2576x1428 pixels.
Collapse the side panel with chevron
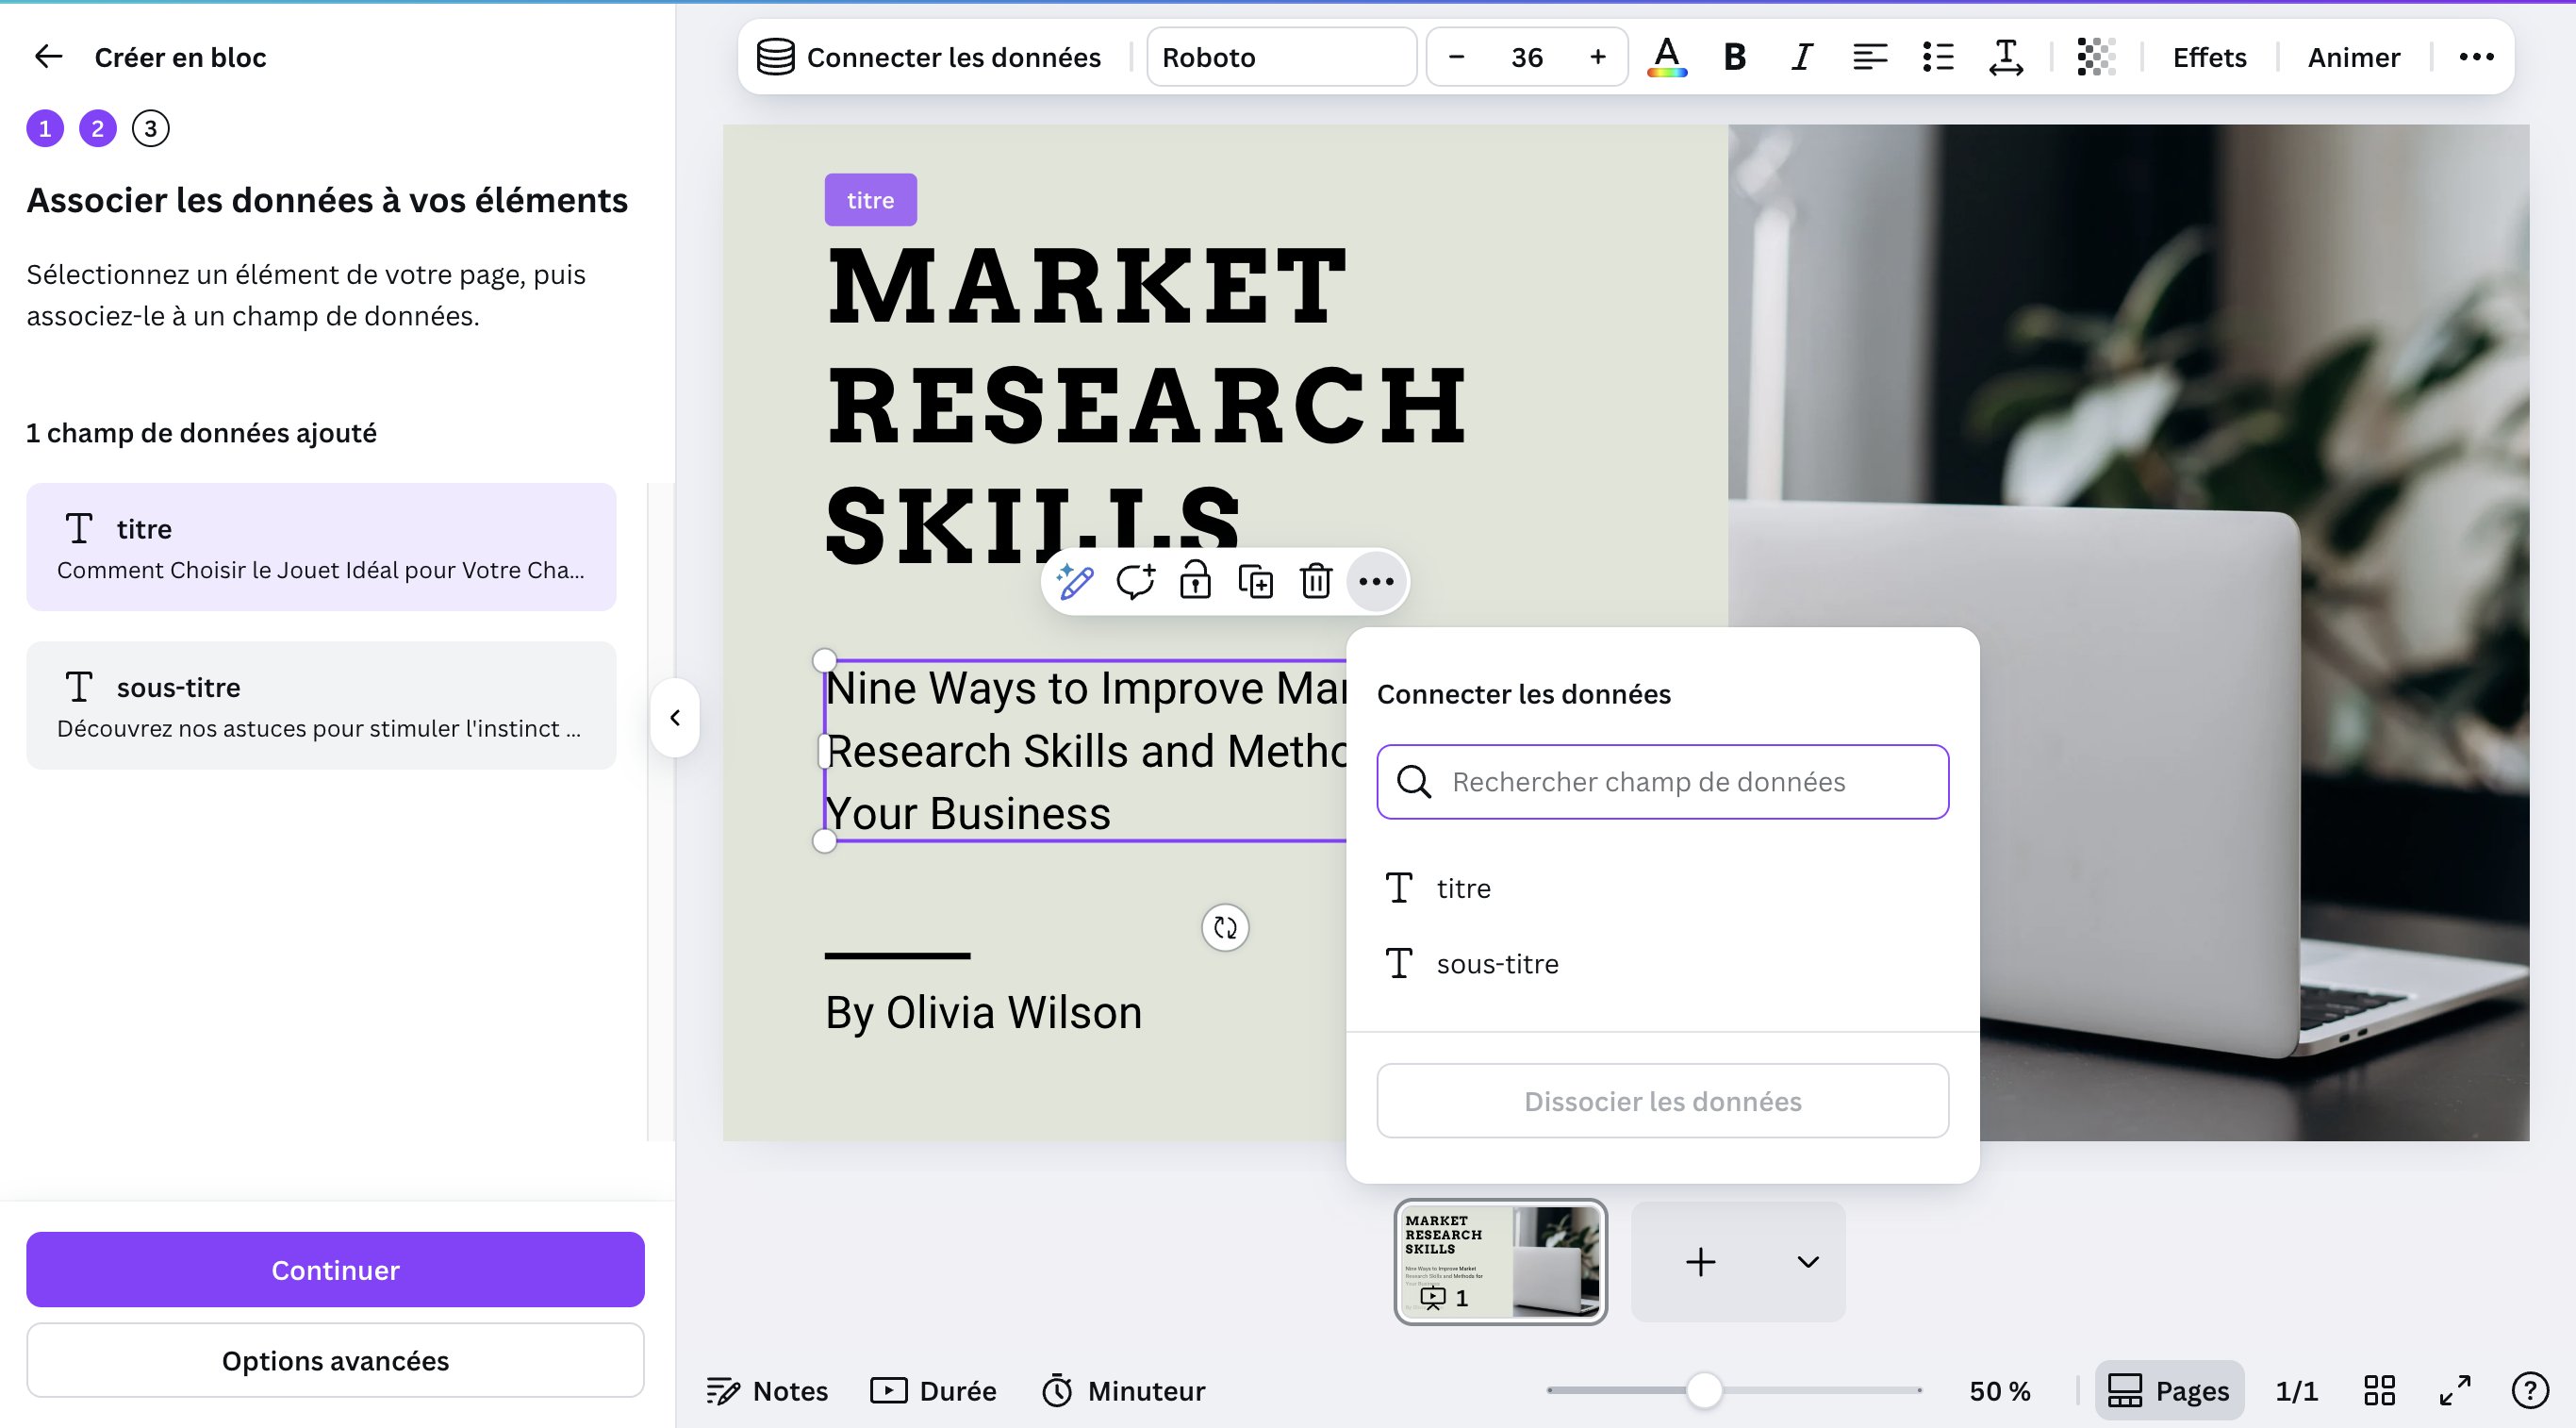(x=675, y=718)
